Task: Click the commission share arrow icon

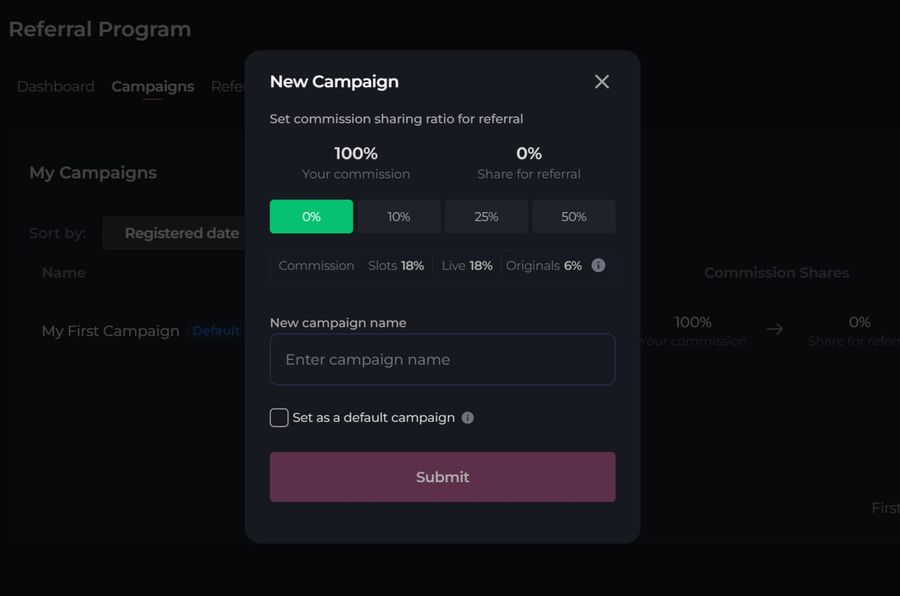Action: coord(775,329)
